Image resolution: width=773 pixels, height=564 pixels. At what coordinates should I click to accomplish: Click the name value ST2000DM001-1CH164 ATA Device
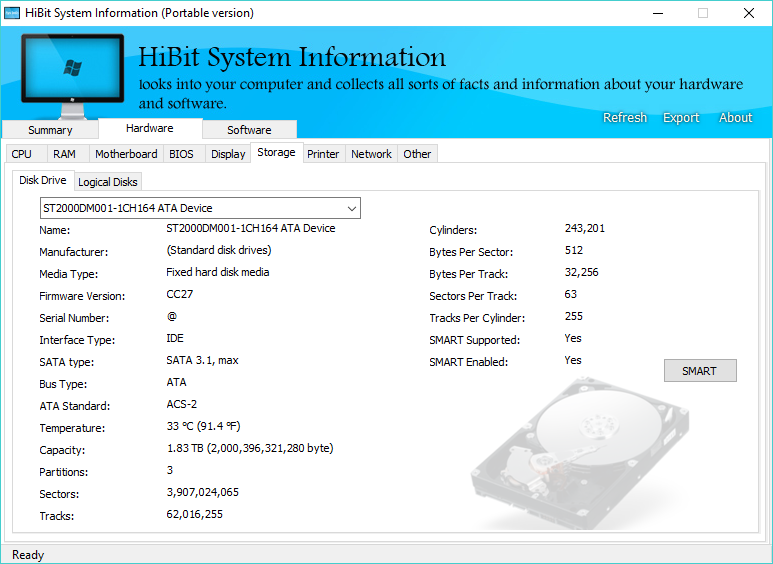coord(251,228)
